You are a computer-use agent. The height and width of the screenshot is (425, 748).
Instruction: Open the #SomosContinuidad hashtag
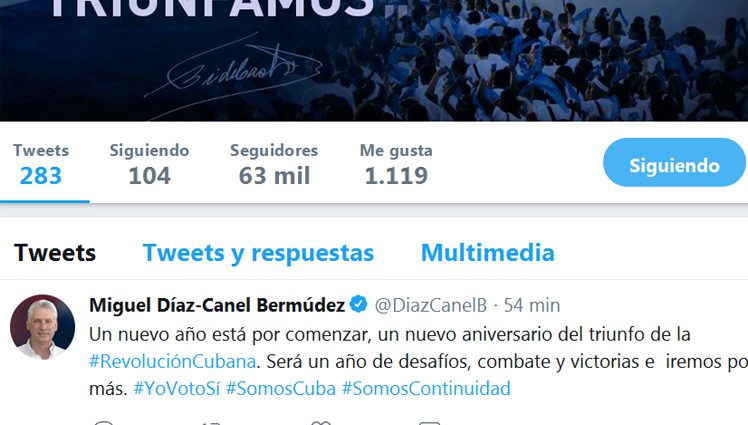(426, 388)
